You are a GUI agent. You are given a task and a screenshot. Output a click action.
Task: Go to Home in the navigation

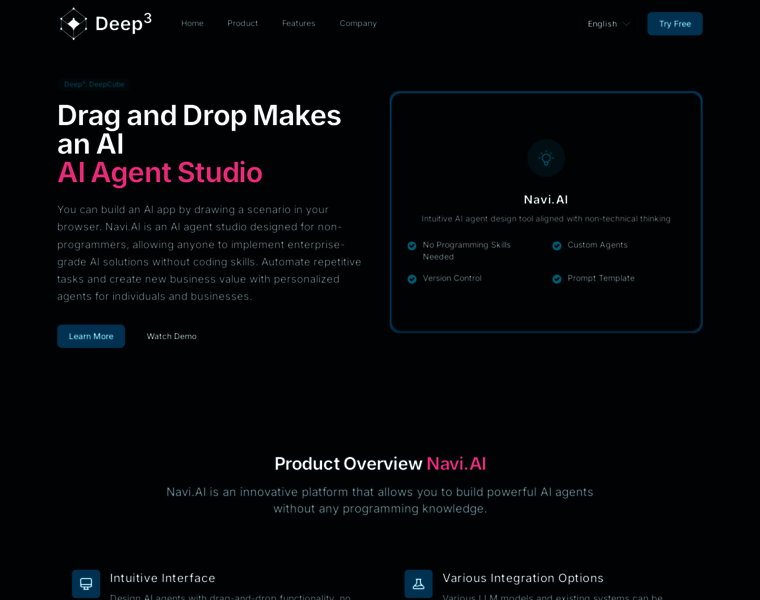pos(192,23)
